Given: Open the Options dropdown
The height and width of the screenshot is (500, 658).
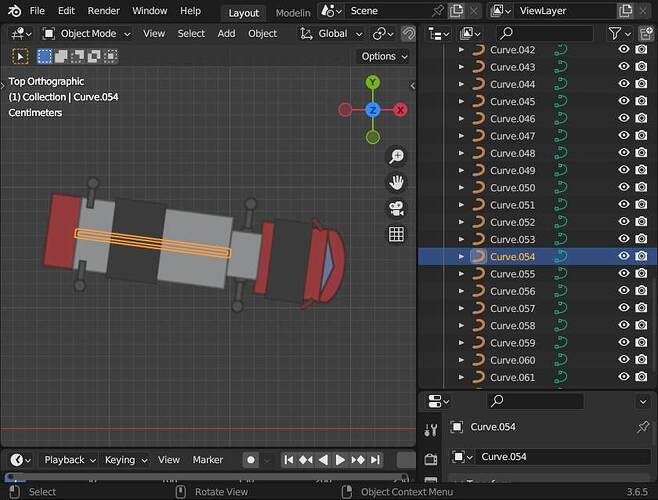Looking at the screenshot, I should [x=384, y=56].
